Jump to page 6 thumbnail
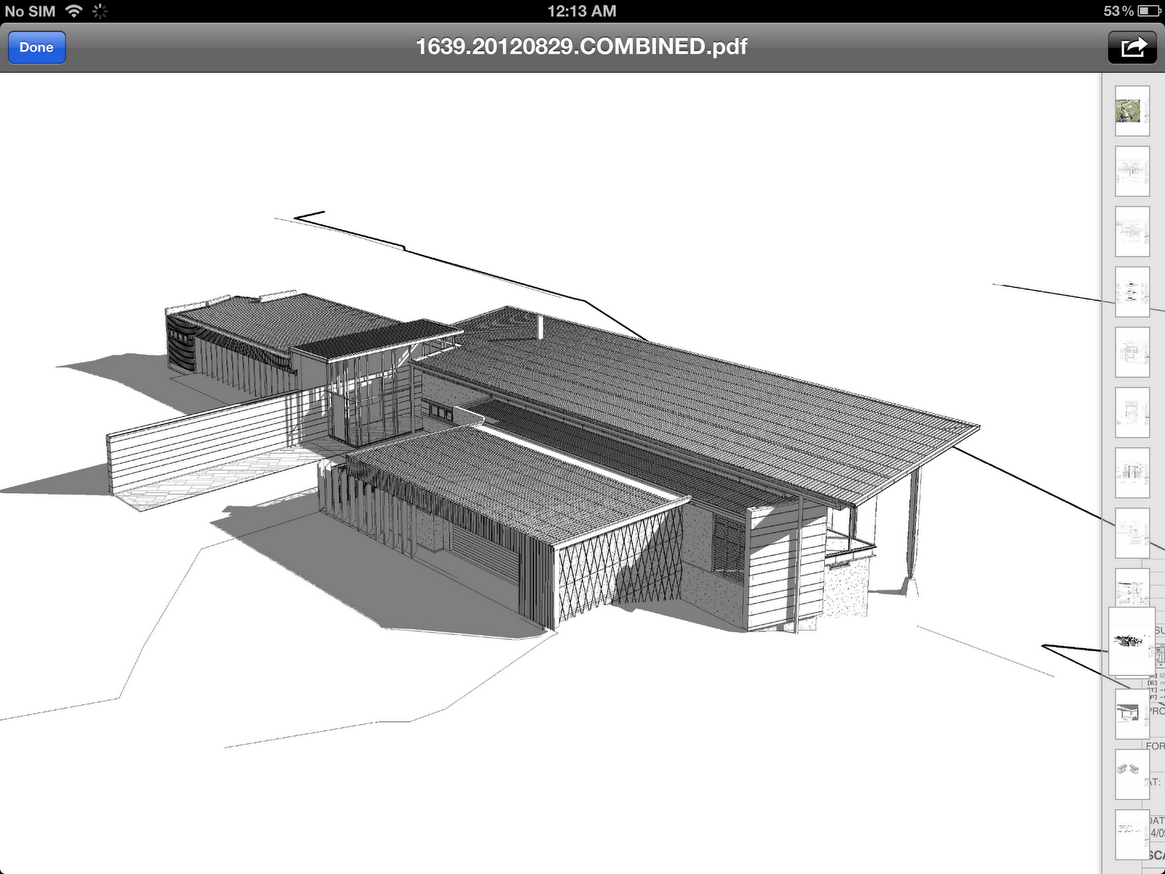1165x874 pixels. (x=1132, y=412)
